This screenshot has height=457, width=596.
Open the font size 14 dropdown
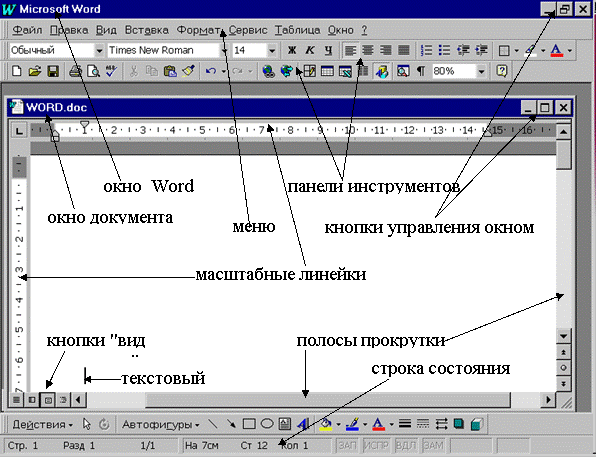coord(272,50)
